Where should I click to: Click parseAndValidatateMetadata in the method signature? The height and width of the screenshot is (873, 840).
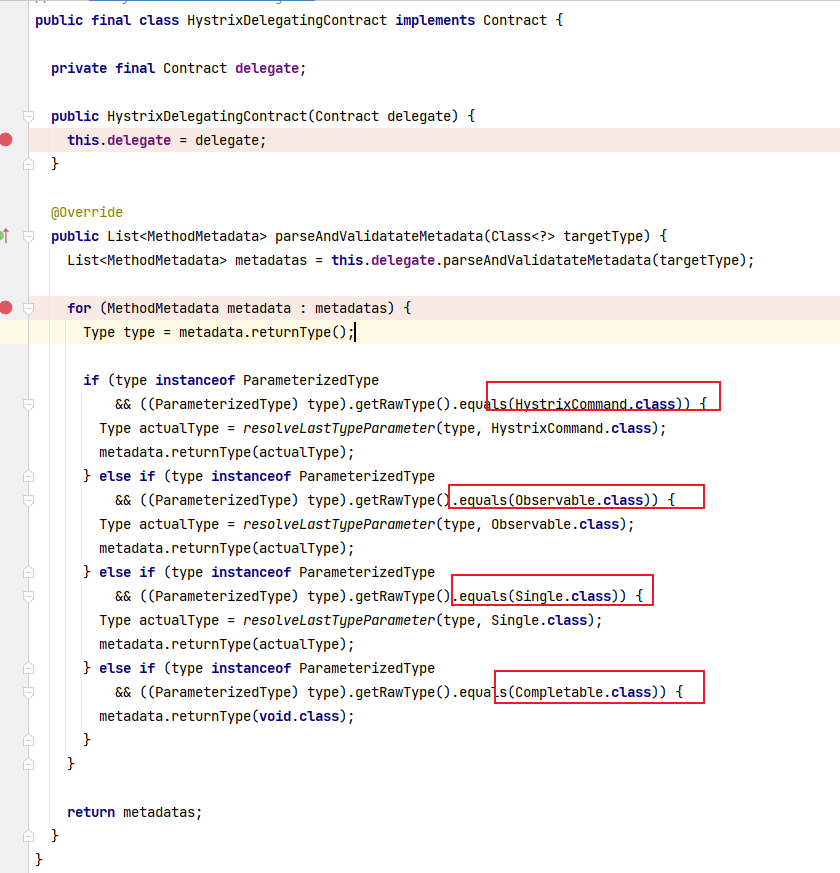pos(379,236)
